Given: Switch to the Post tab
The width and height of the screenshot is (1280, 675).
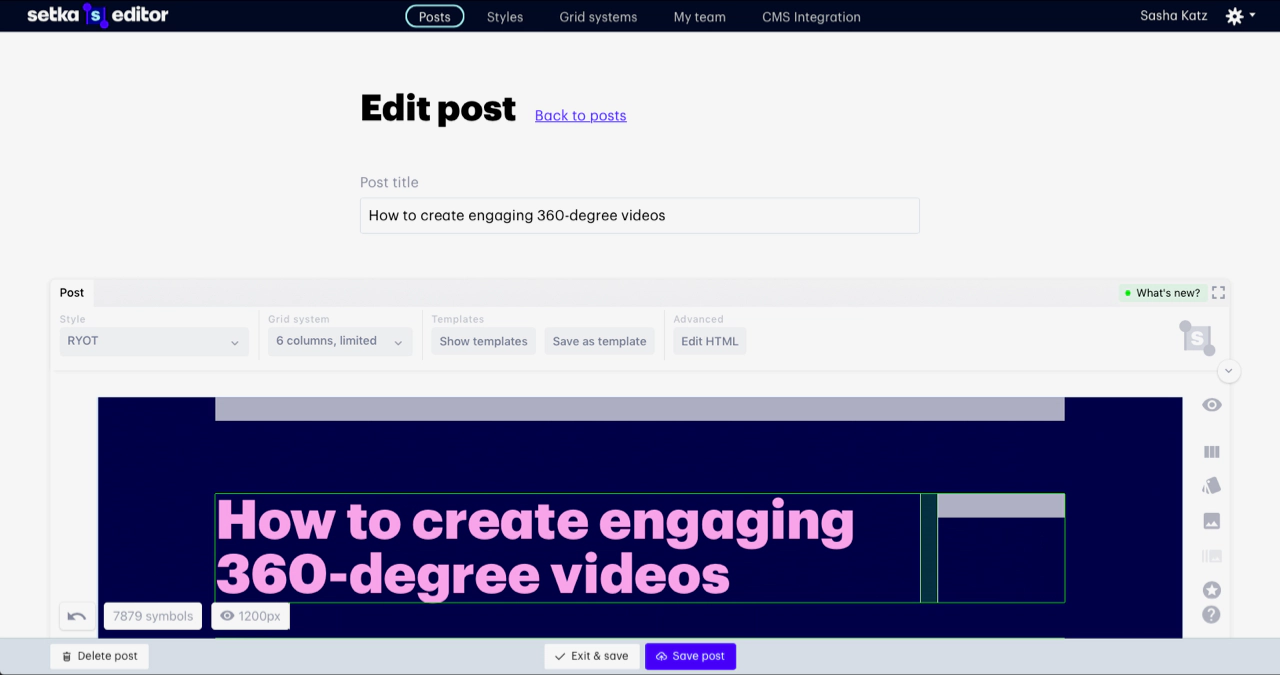Looking at the screenshot, I should click(72, 293).
